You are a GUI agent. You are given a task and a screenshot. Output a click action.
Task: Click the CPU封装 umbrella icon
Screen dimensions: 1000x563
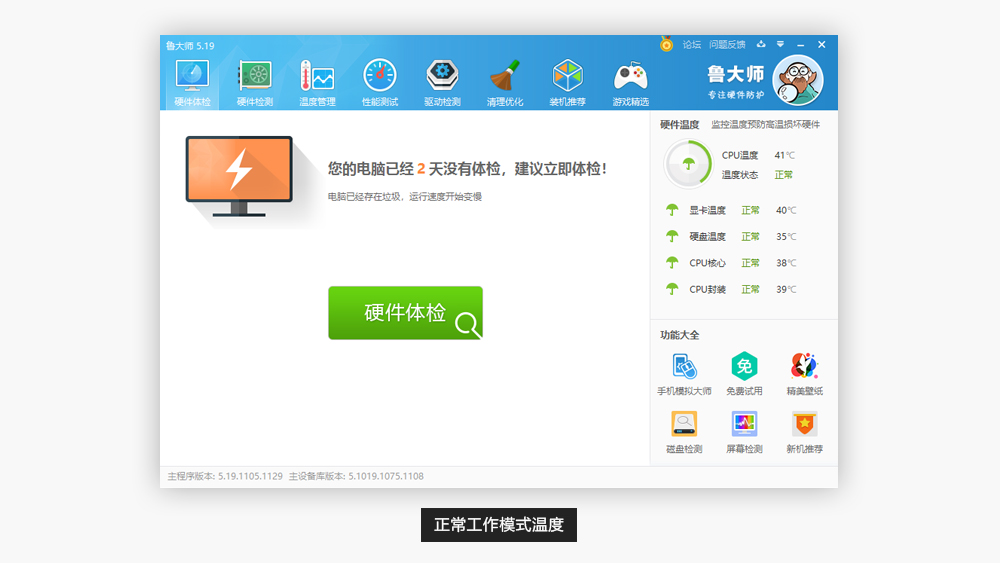[x=672, y=289]
